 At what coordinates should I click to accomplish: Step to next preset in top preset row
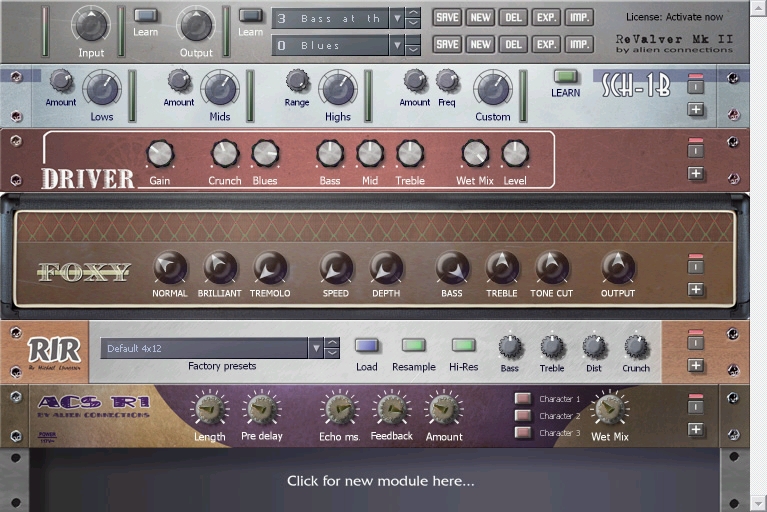[x=413, y=23]
